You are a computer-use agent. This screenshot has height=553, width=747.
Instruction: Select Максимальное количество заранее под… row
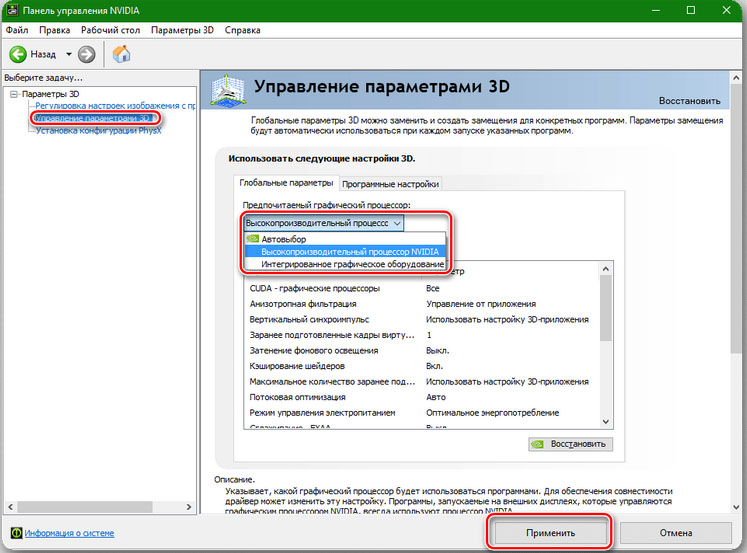[421, 382]
